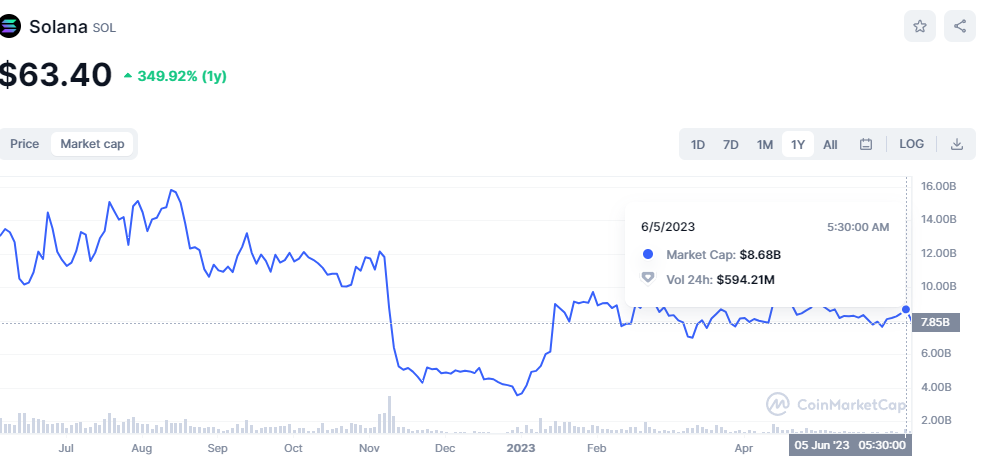Click the Aug month label on axis
Viewport: 983px width, 462px height.
(x=142, y=448)
